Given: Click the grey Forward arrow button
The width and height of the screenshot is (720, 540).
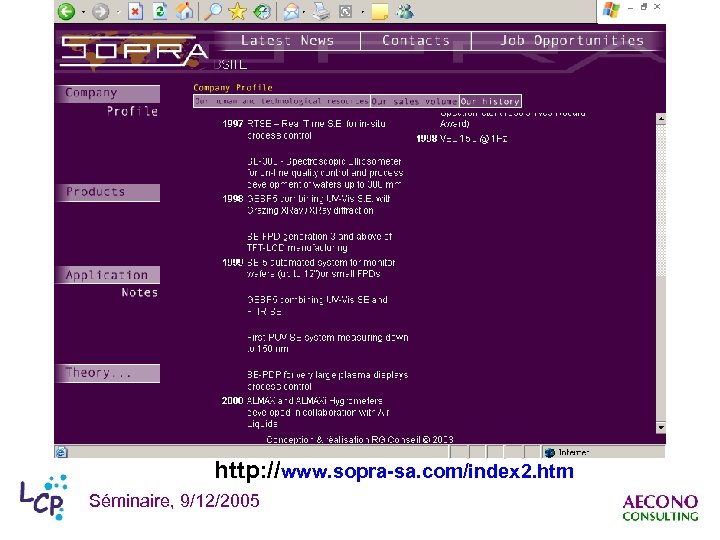Looking at the screenshot, I should click(101, 11).
